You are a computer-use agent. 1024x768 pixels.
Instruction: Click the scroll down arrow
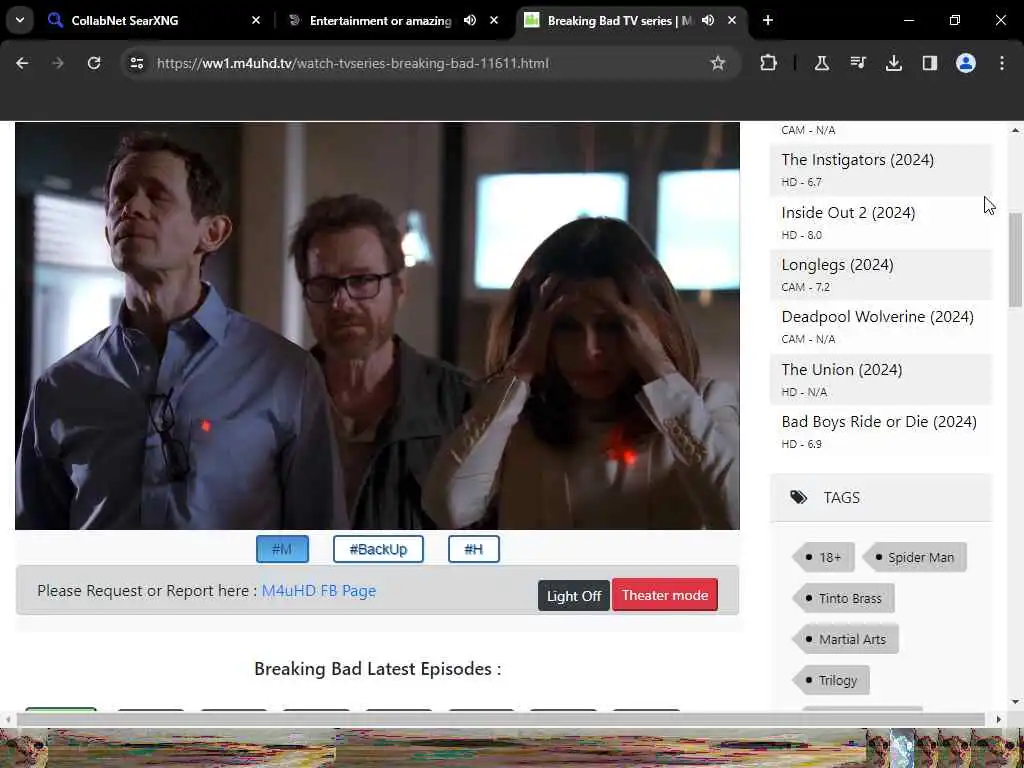[1015, 702]
